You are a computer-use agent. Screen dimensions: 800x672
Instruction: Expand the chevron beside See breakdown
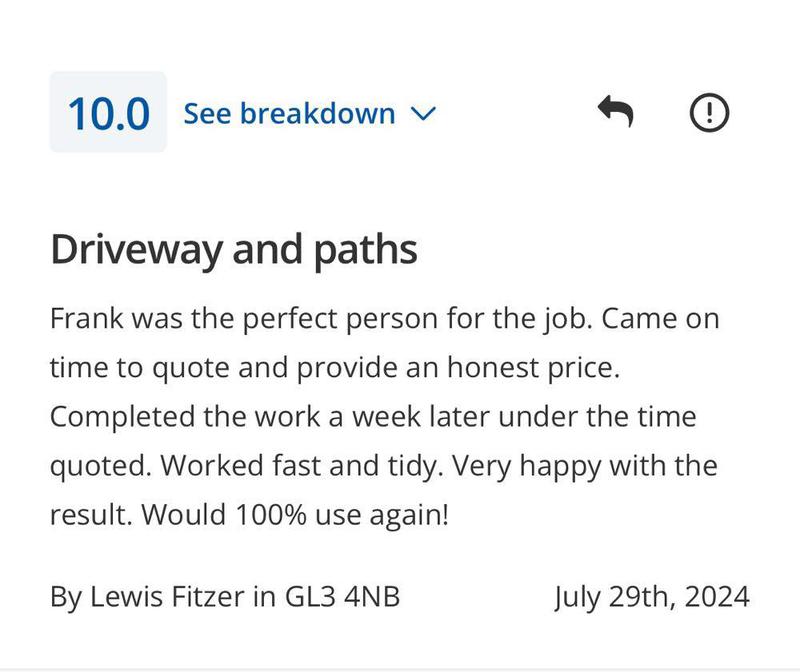[x=423, y=114]
